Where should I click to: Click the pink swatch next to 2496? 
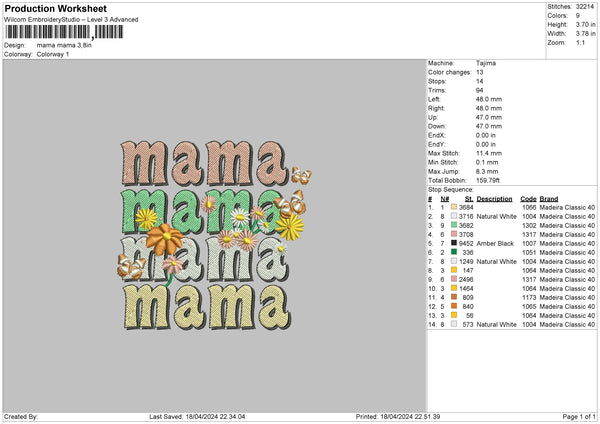(x=454, y=279)
